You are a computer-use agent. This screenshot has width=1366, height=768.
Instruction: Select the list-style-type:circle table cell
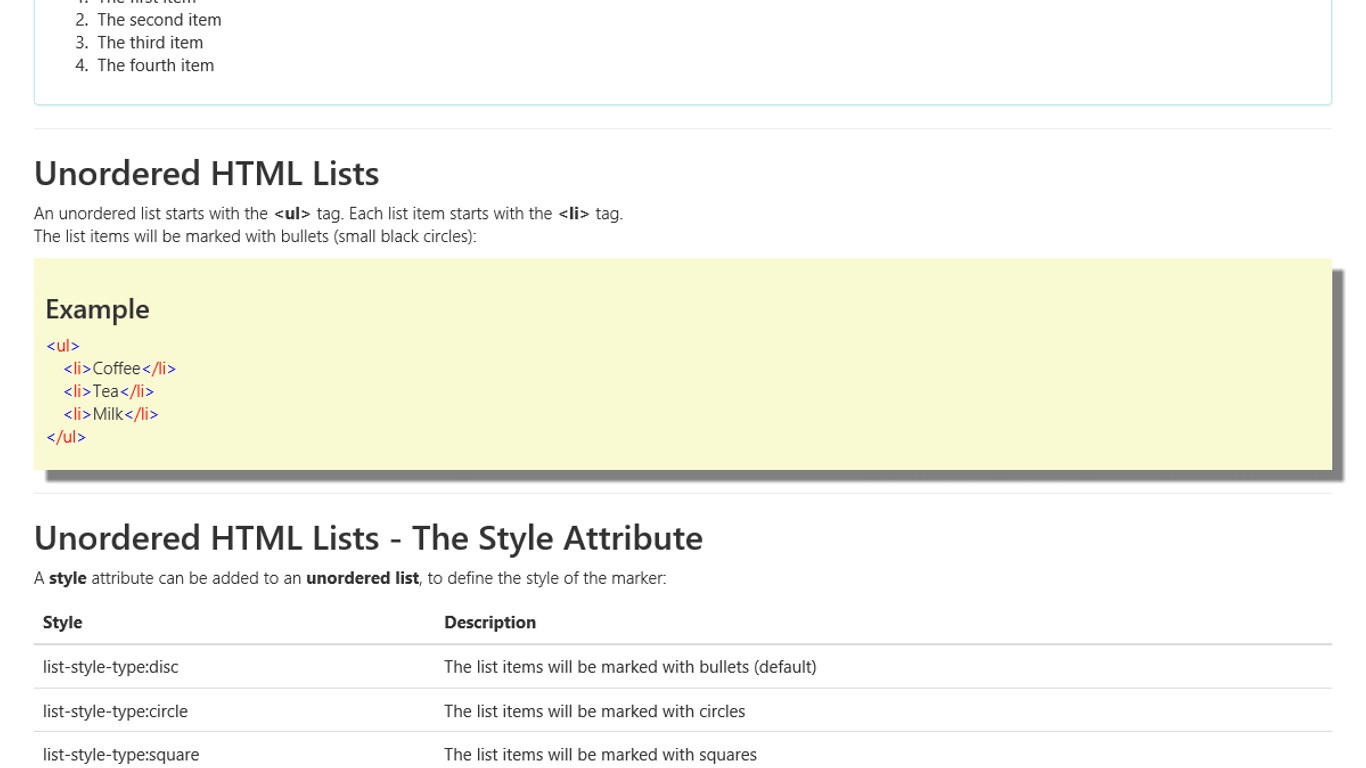point(115,712)
